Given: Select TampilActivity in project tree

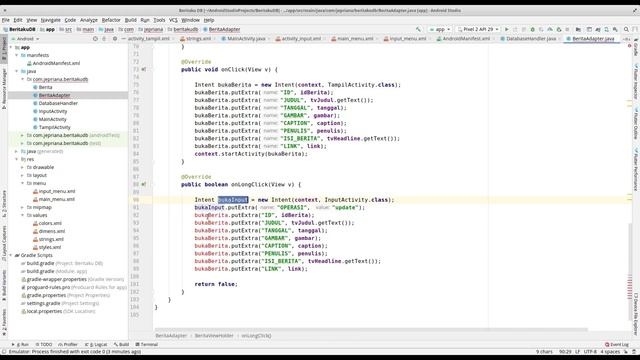Looking at the screenshot, I should [54, 127].
